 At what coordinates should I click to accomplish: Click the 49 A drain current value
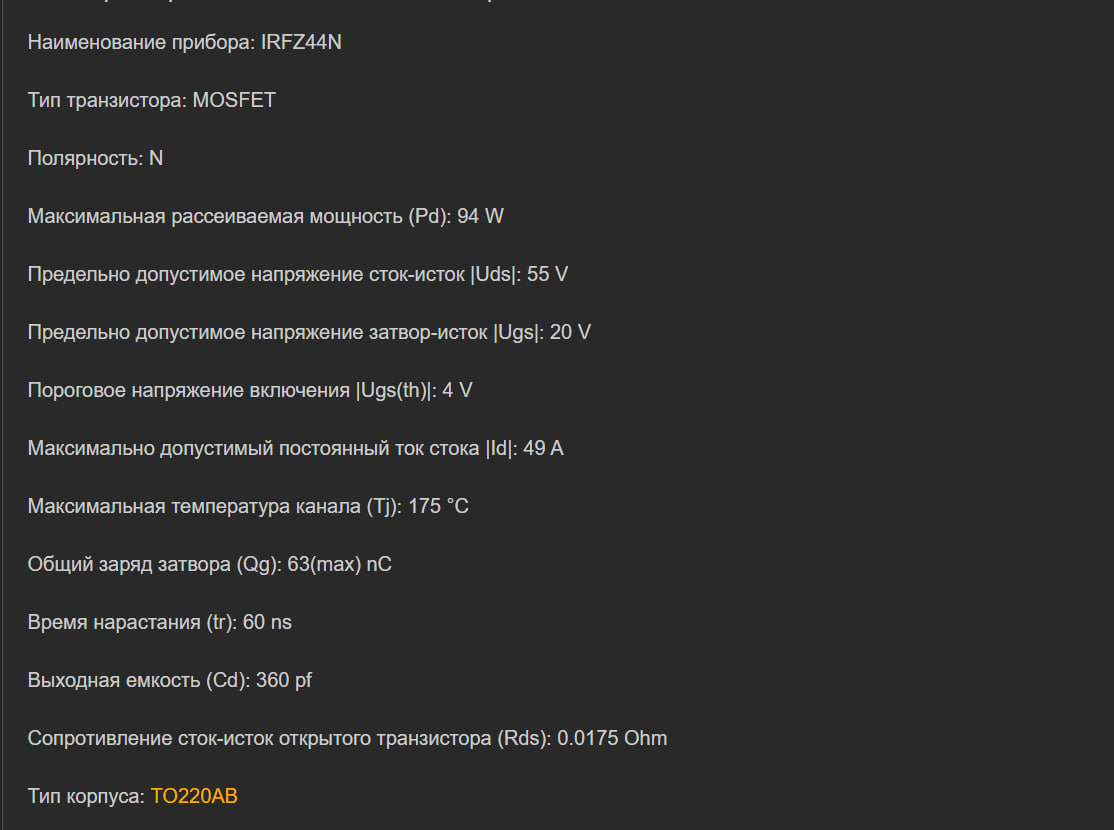coord(543,448)
